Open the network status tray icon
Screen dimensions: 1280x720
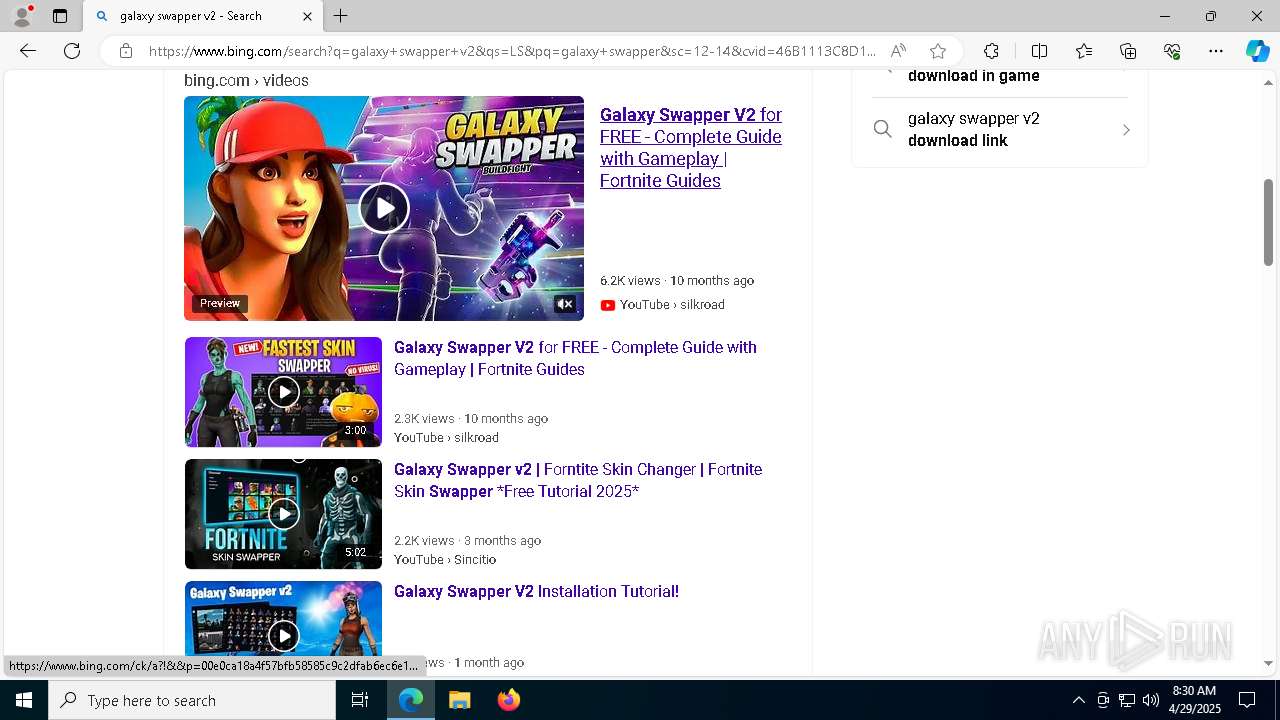tap(1127, 700)
